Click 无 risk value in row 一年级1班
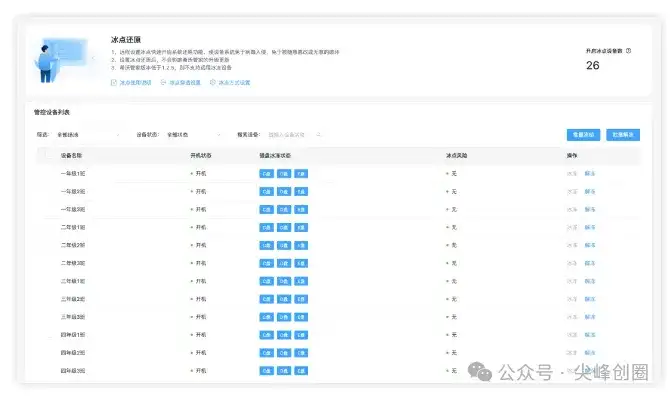Screen dimensions: 670x399 454,173
